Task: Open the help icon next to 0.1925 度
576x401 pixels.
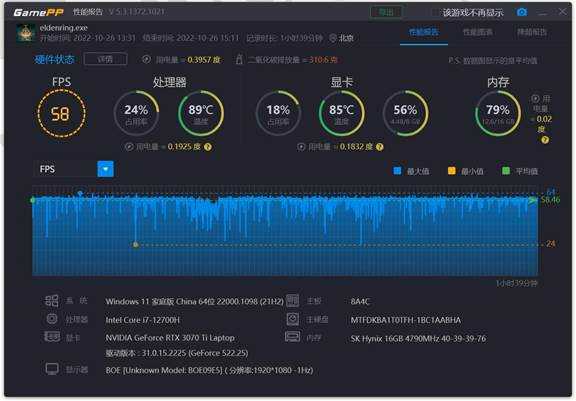Action: point(208,147)
